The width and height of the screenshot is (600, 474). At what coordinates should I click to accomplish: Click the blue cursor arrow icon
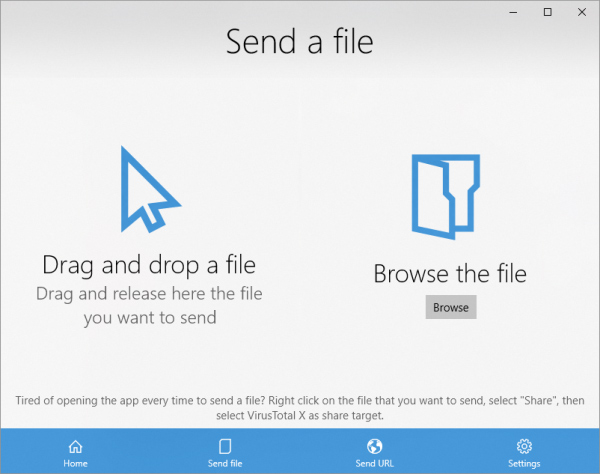(150, 189)
